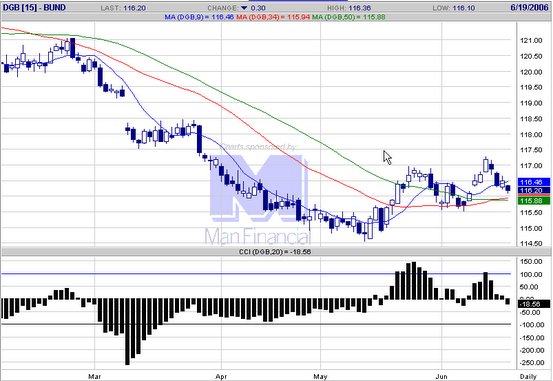
Task: Click the Apr label on time axis
Action: tap(221, 376)
